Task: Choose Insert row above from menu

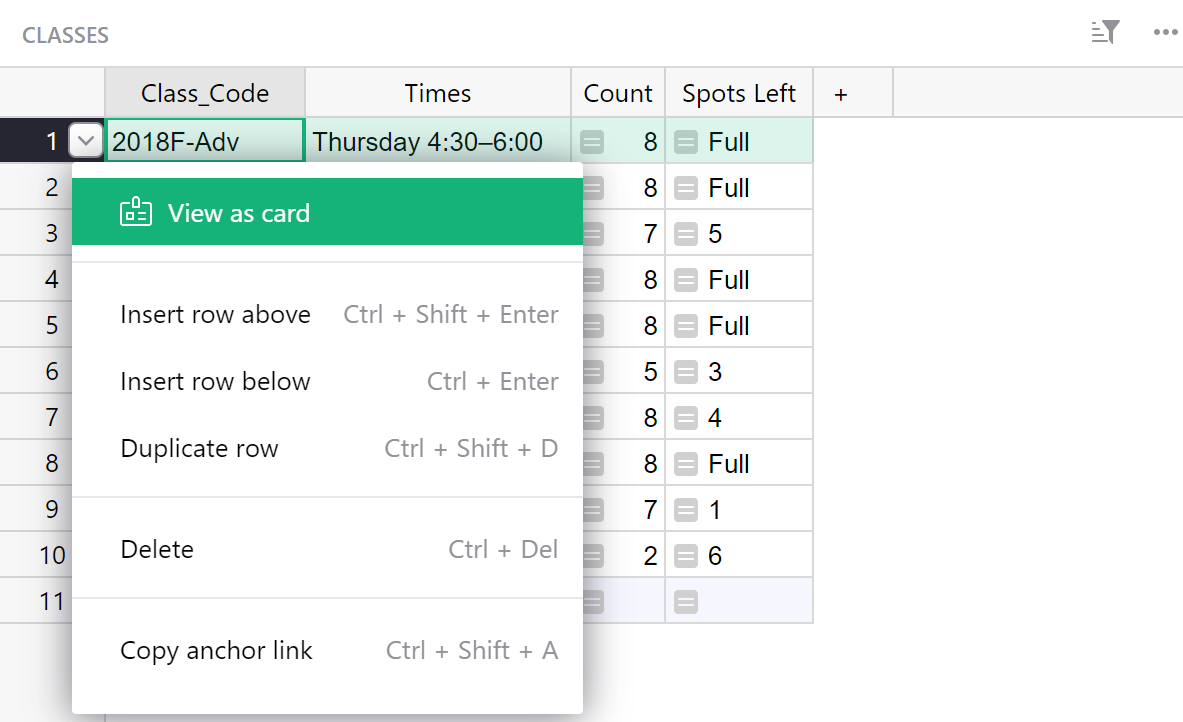Action: coord(215,315)
